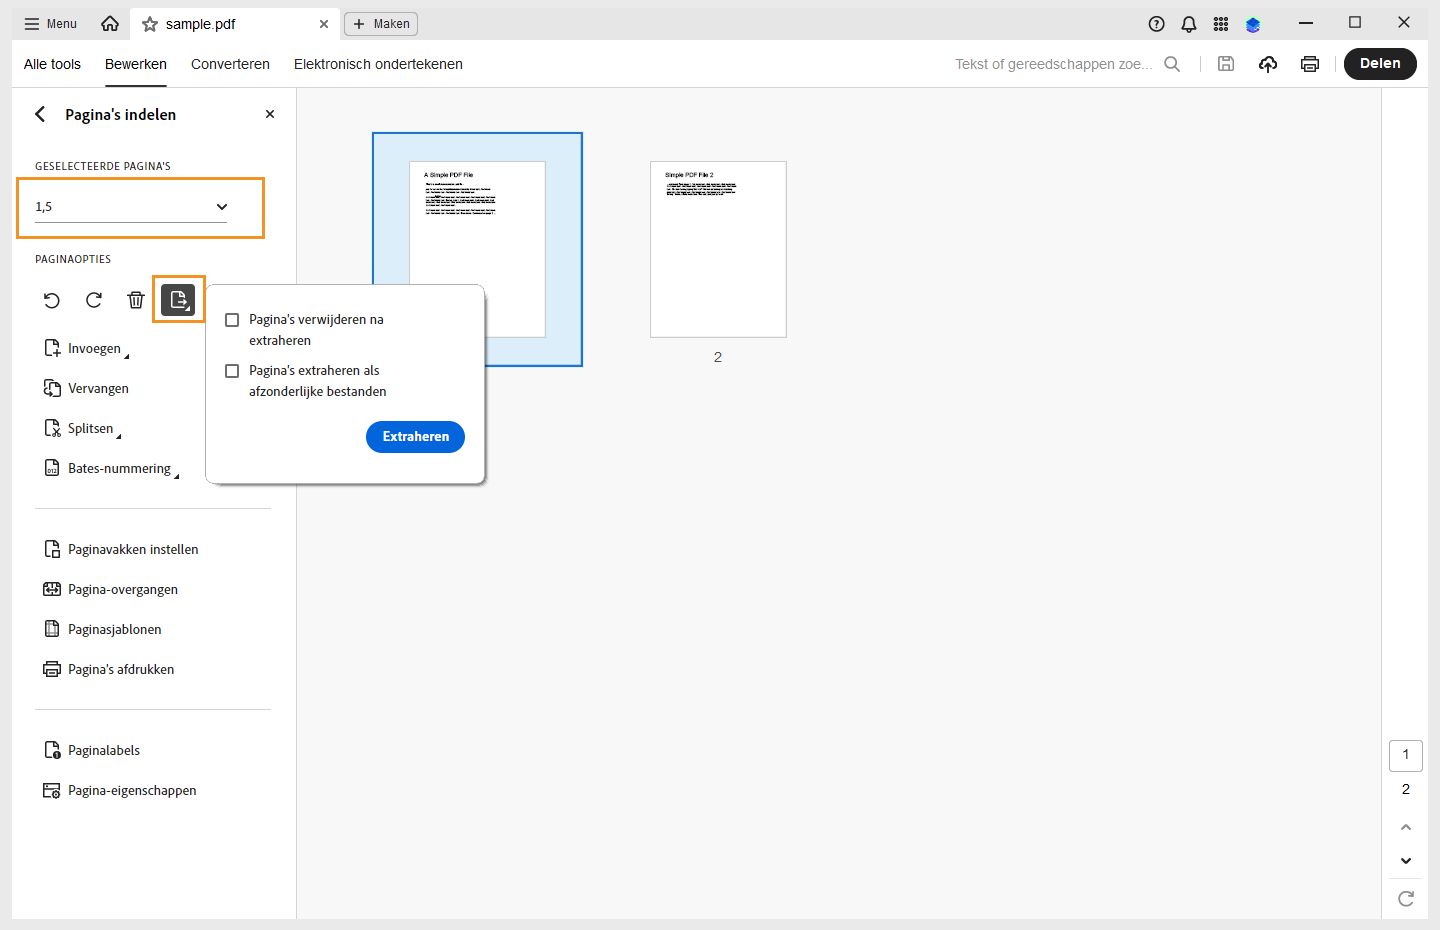Open Paginavakken instellen
The height and width of the screenshot is (930, 1440).
(x=133, y=549)
